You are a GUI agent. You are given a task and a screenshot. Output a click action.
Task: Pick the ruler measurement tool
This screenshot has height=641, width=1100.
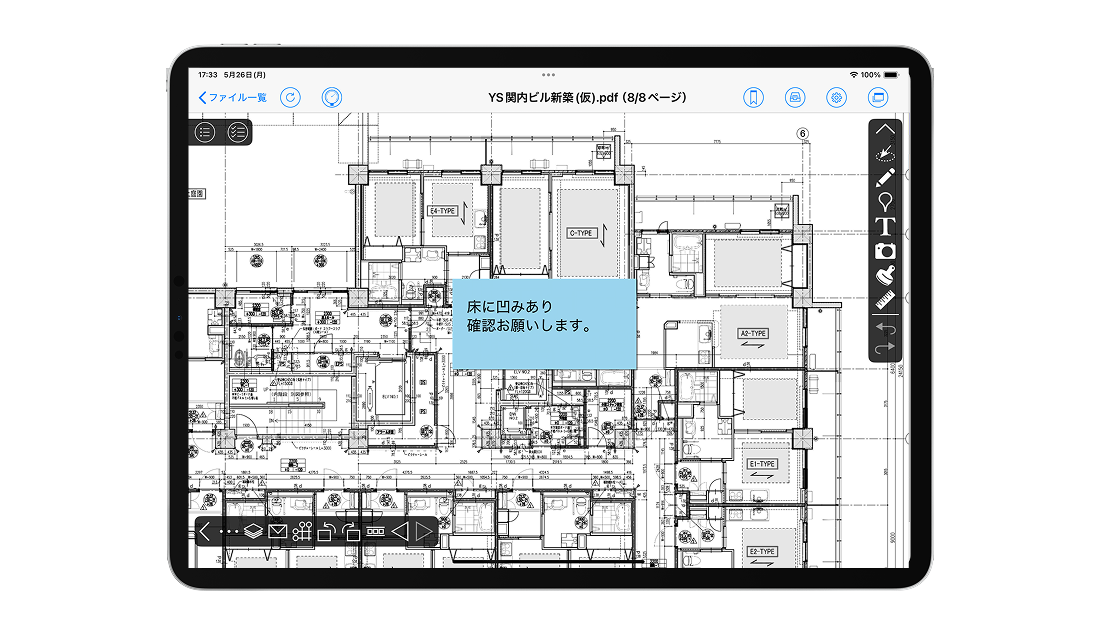pyautogui.click(x=885, y=299)
